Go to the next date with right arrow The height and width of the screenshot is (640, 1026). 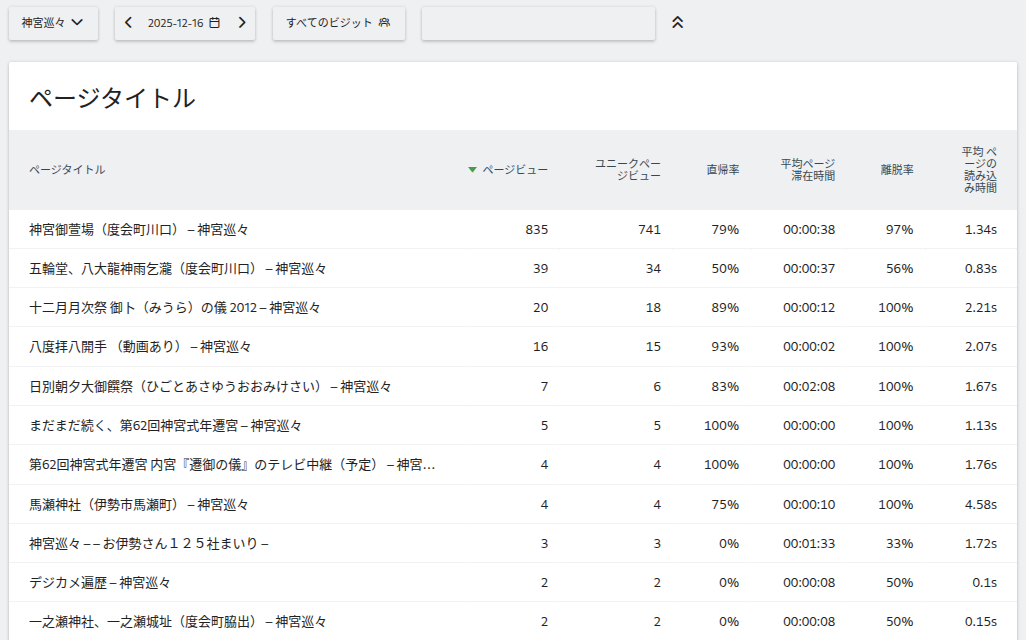tap(241, 23)
